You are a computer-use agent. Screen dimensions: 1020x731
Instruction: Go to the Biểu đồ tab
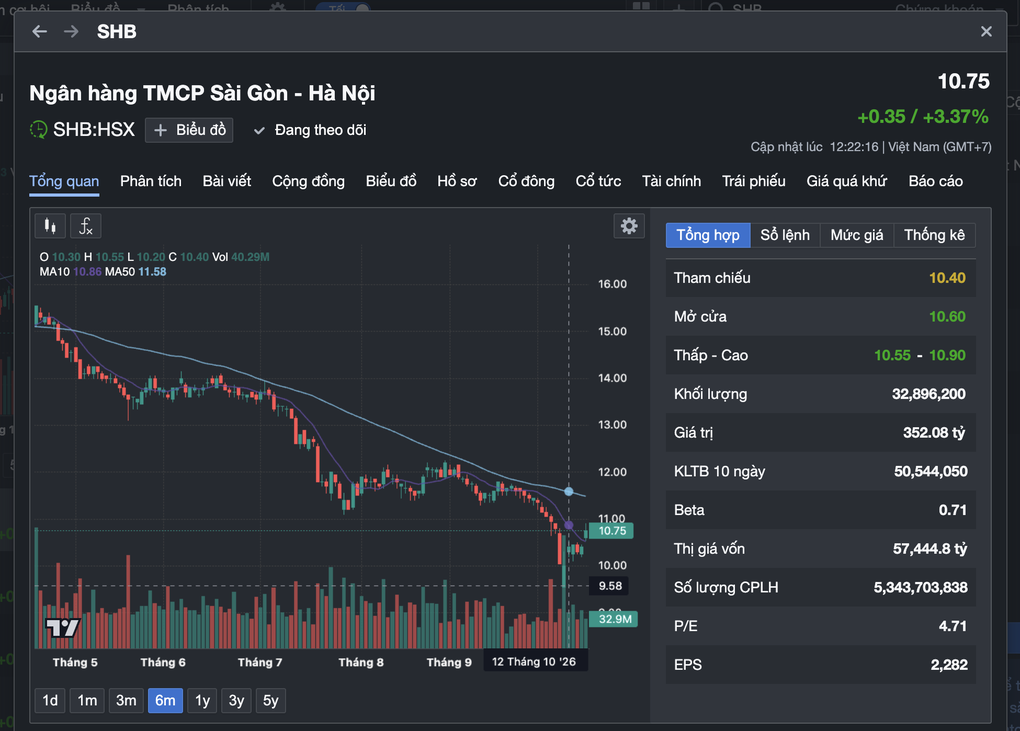[x=391, y=181]
